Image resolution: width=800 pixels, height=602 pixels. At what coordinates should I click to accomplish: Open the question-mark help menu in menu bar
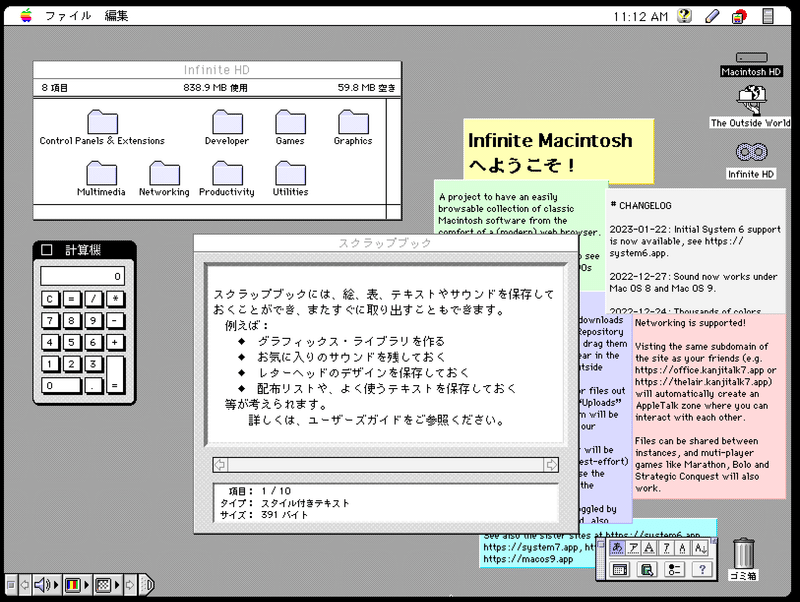[685, 16]
